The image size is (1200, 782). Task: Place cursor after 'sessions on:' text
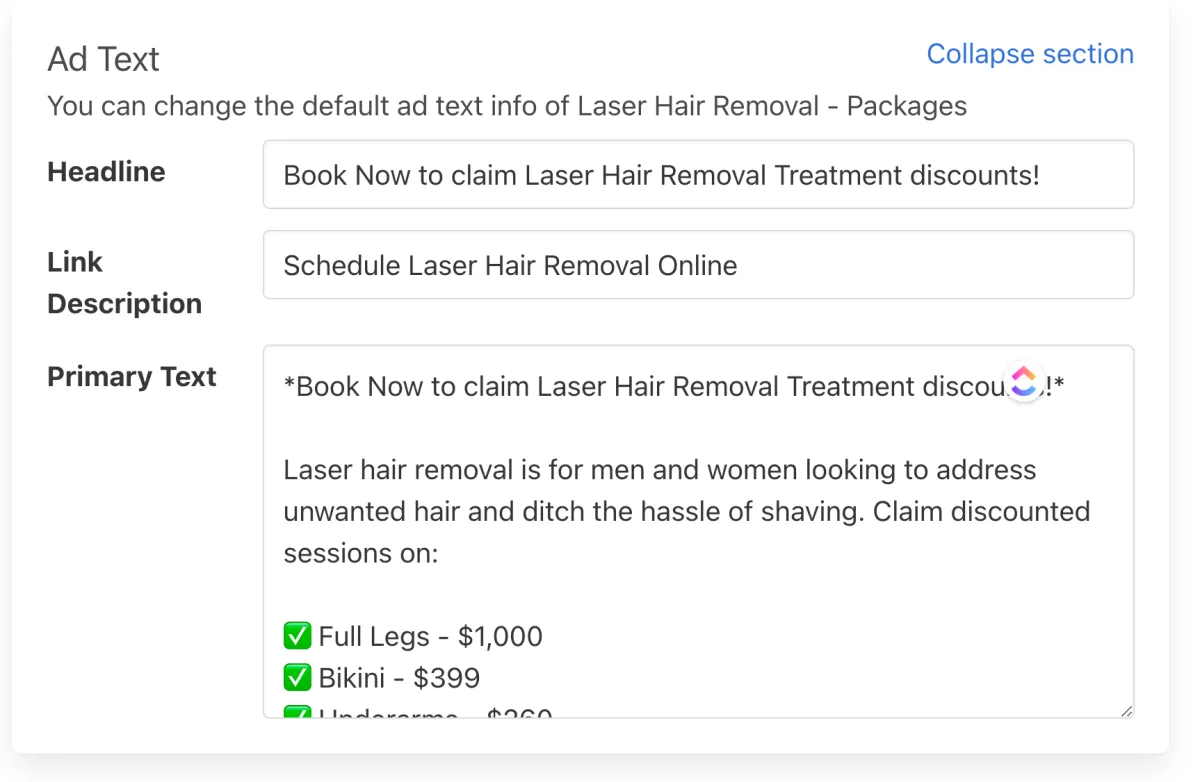(x=441, y=553)
